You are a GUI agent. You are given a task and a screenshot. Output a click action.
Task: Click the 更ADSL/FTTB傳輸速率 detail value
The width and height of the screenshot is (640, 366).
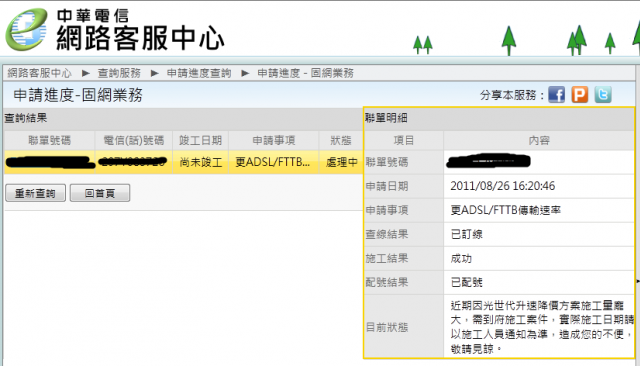click(505, 210)
